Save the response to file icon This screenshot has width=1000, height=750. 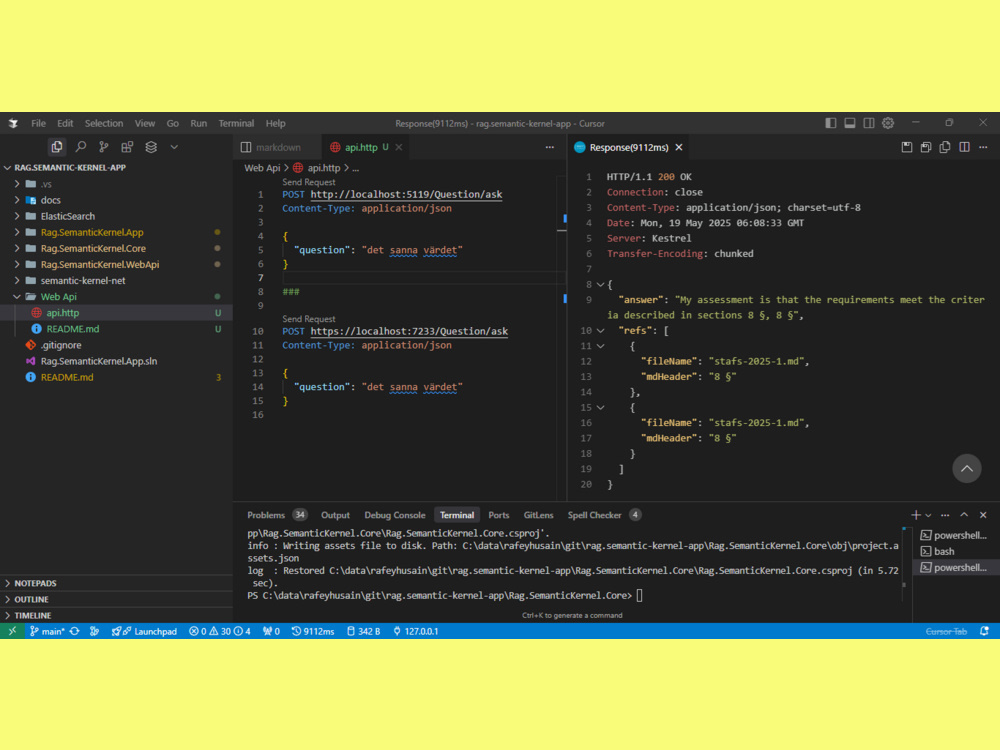tap(906, 147)
